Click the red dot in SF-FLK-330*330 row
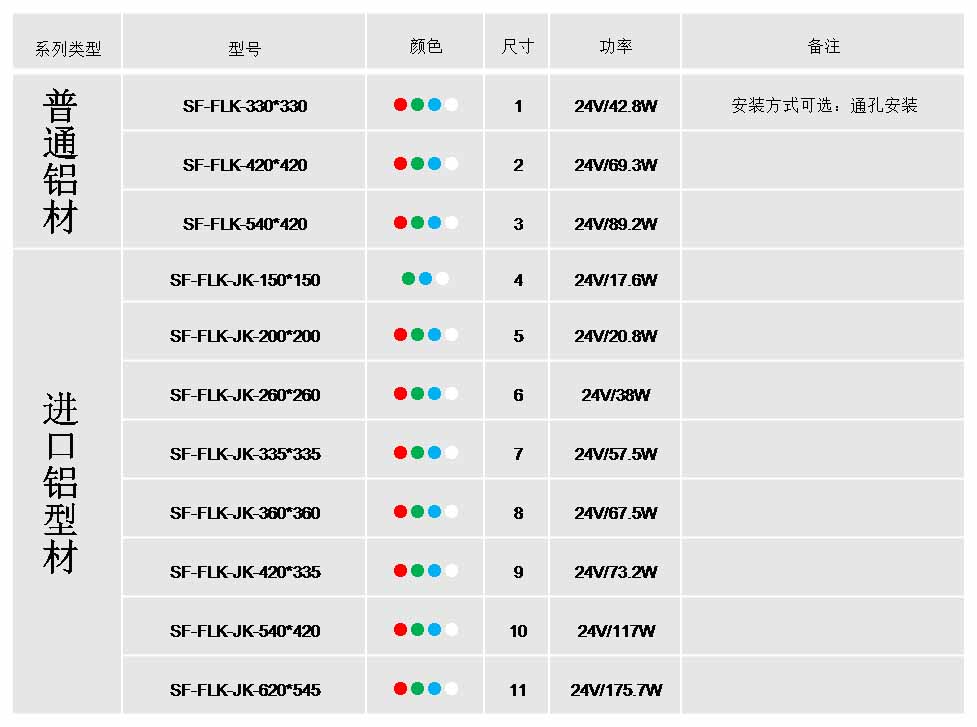Image resolution: width=977 pixels, height=727 pixels. (x=400, y=104)
